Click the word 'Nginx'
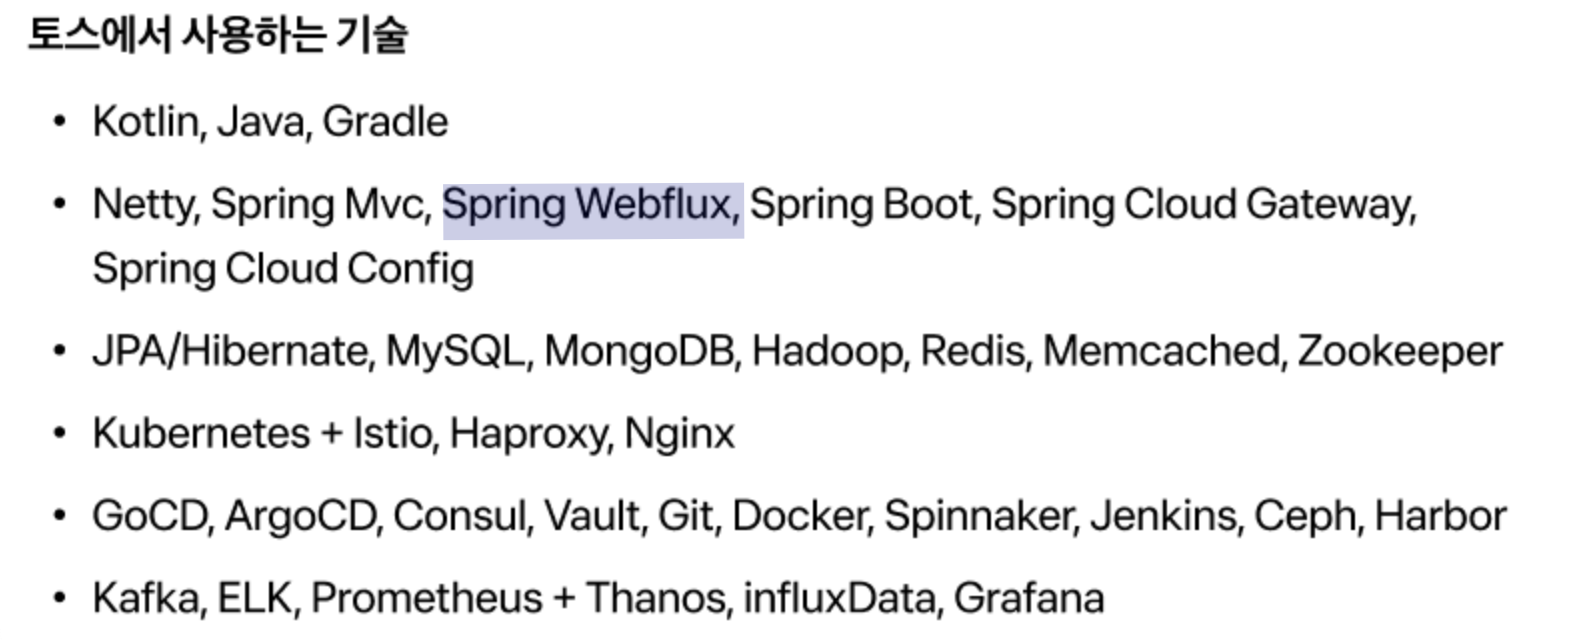This screenshot has height=640, width=1576. (679, 434)
